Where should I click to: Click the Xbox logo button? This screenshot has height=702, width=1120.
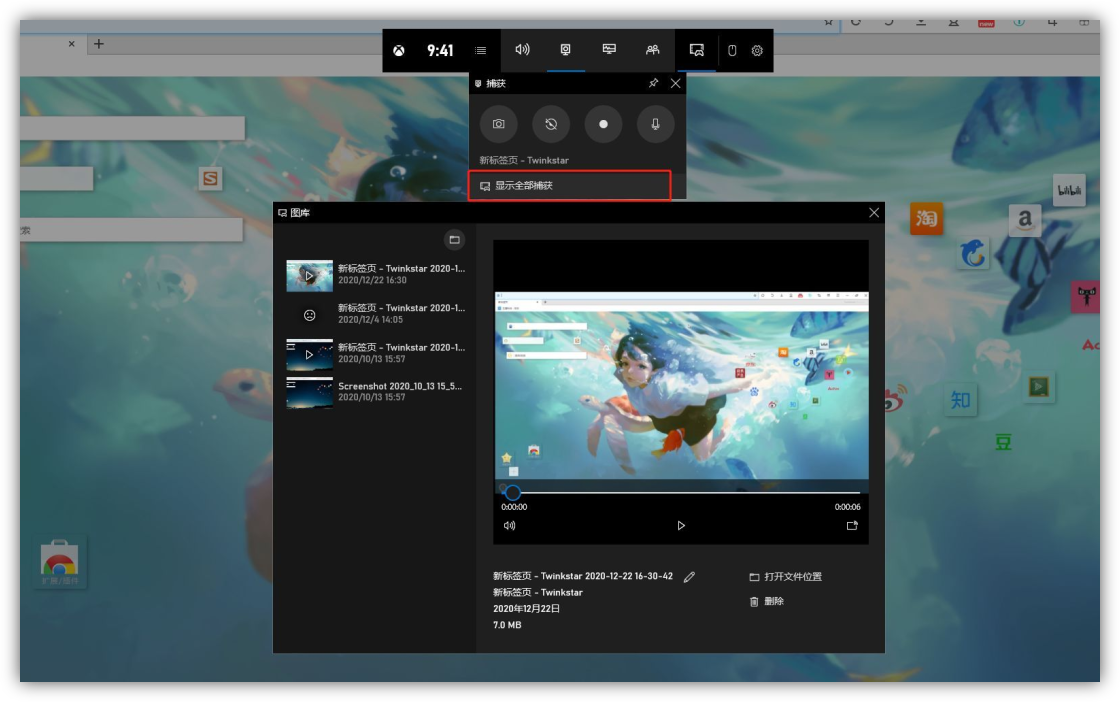point(399,50)
